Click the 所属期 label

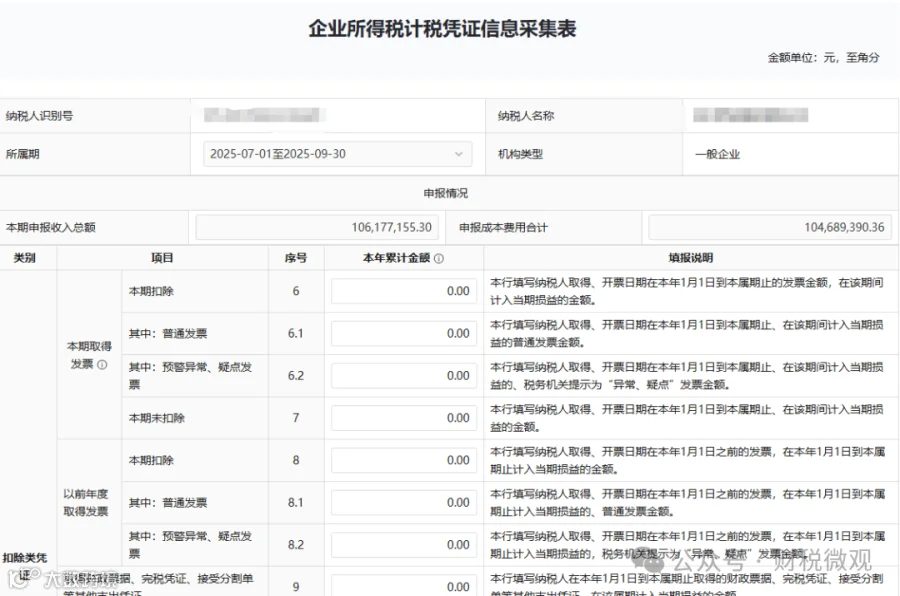pyautogui.click(x=22, y=154)
